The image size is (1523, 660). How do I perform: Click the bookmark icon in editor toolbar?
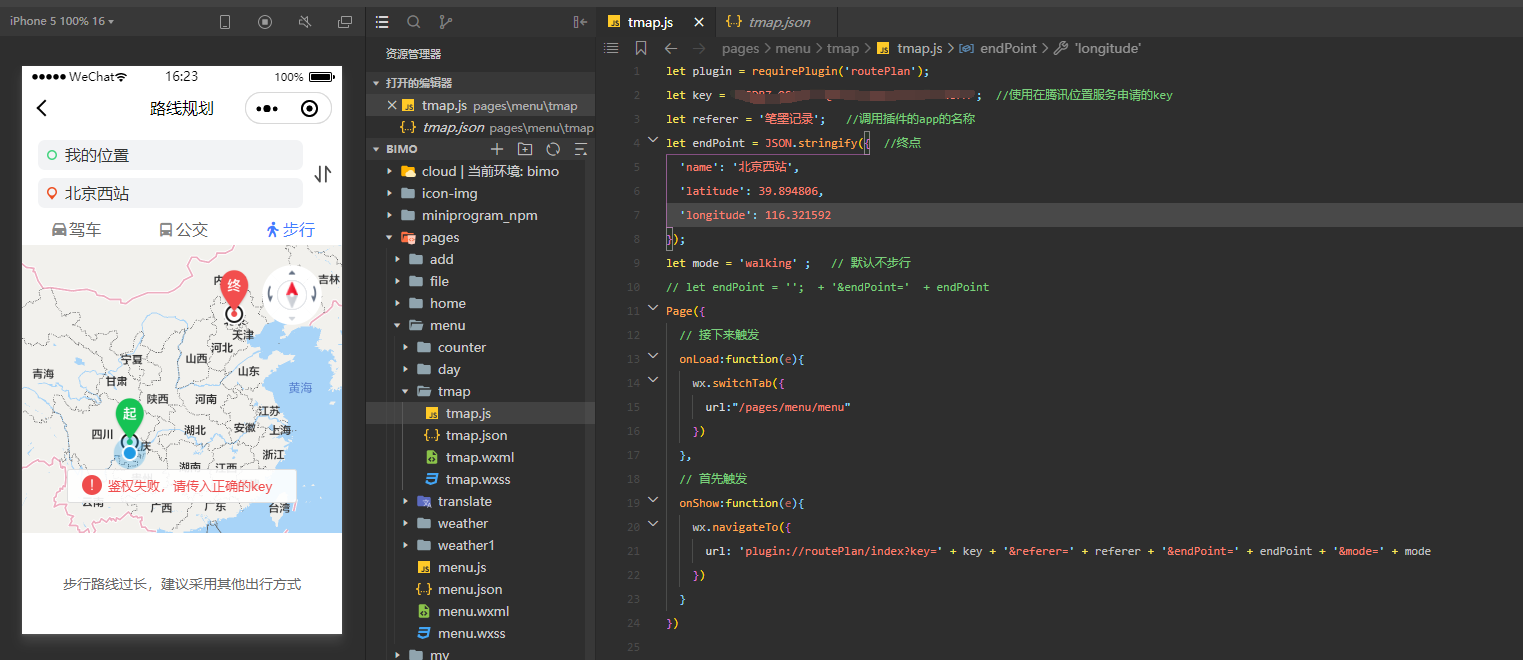click(641, 48)
